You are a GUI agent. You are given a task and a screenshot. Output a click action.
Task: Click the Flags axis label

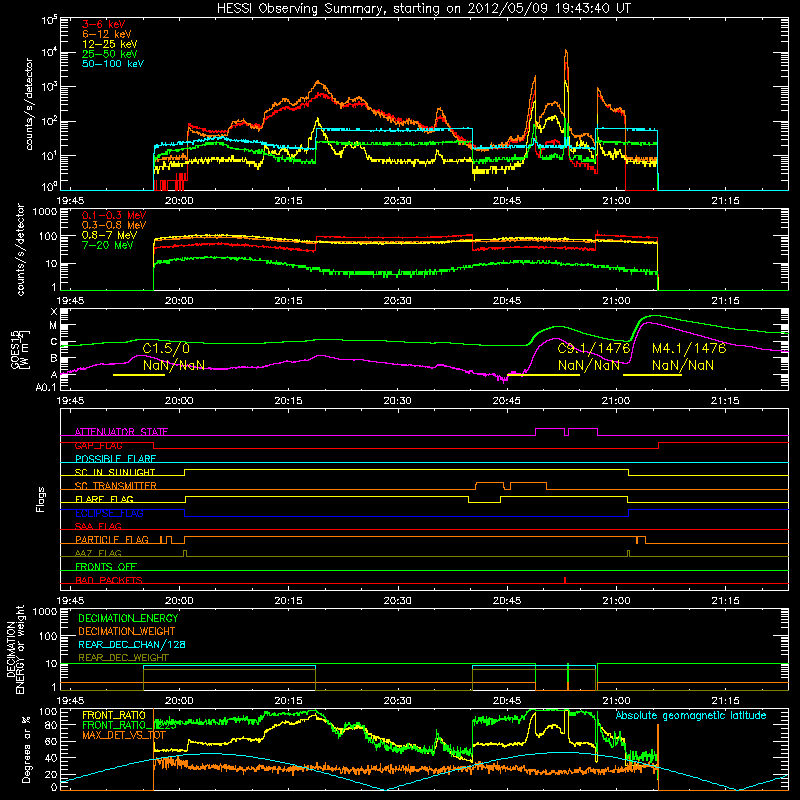pos(40,500)
